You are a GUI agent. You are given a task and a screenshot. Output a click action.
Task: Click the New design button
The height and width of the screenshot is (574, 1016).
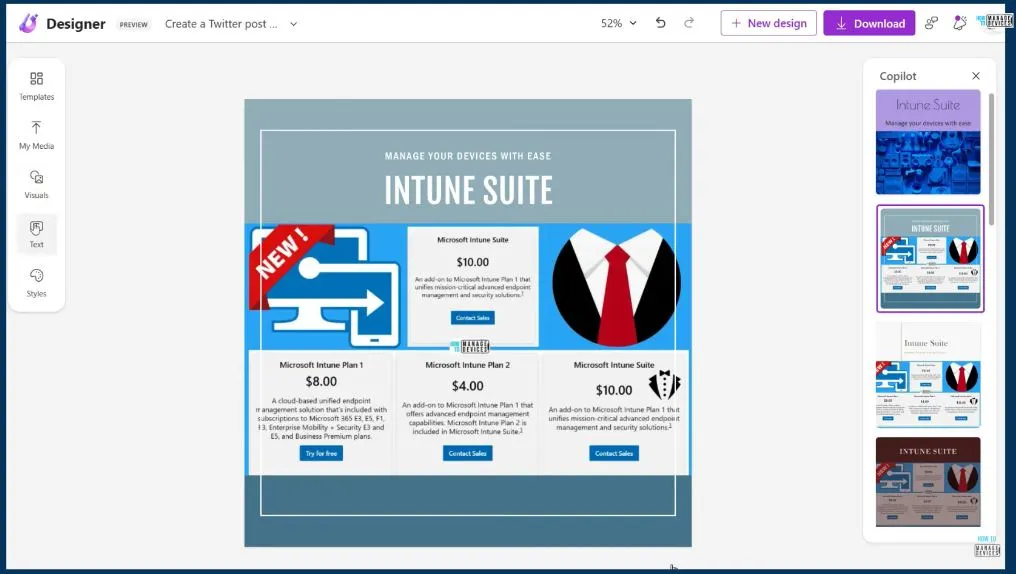pos(768,23)
